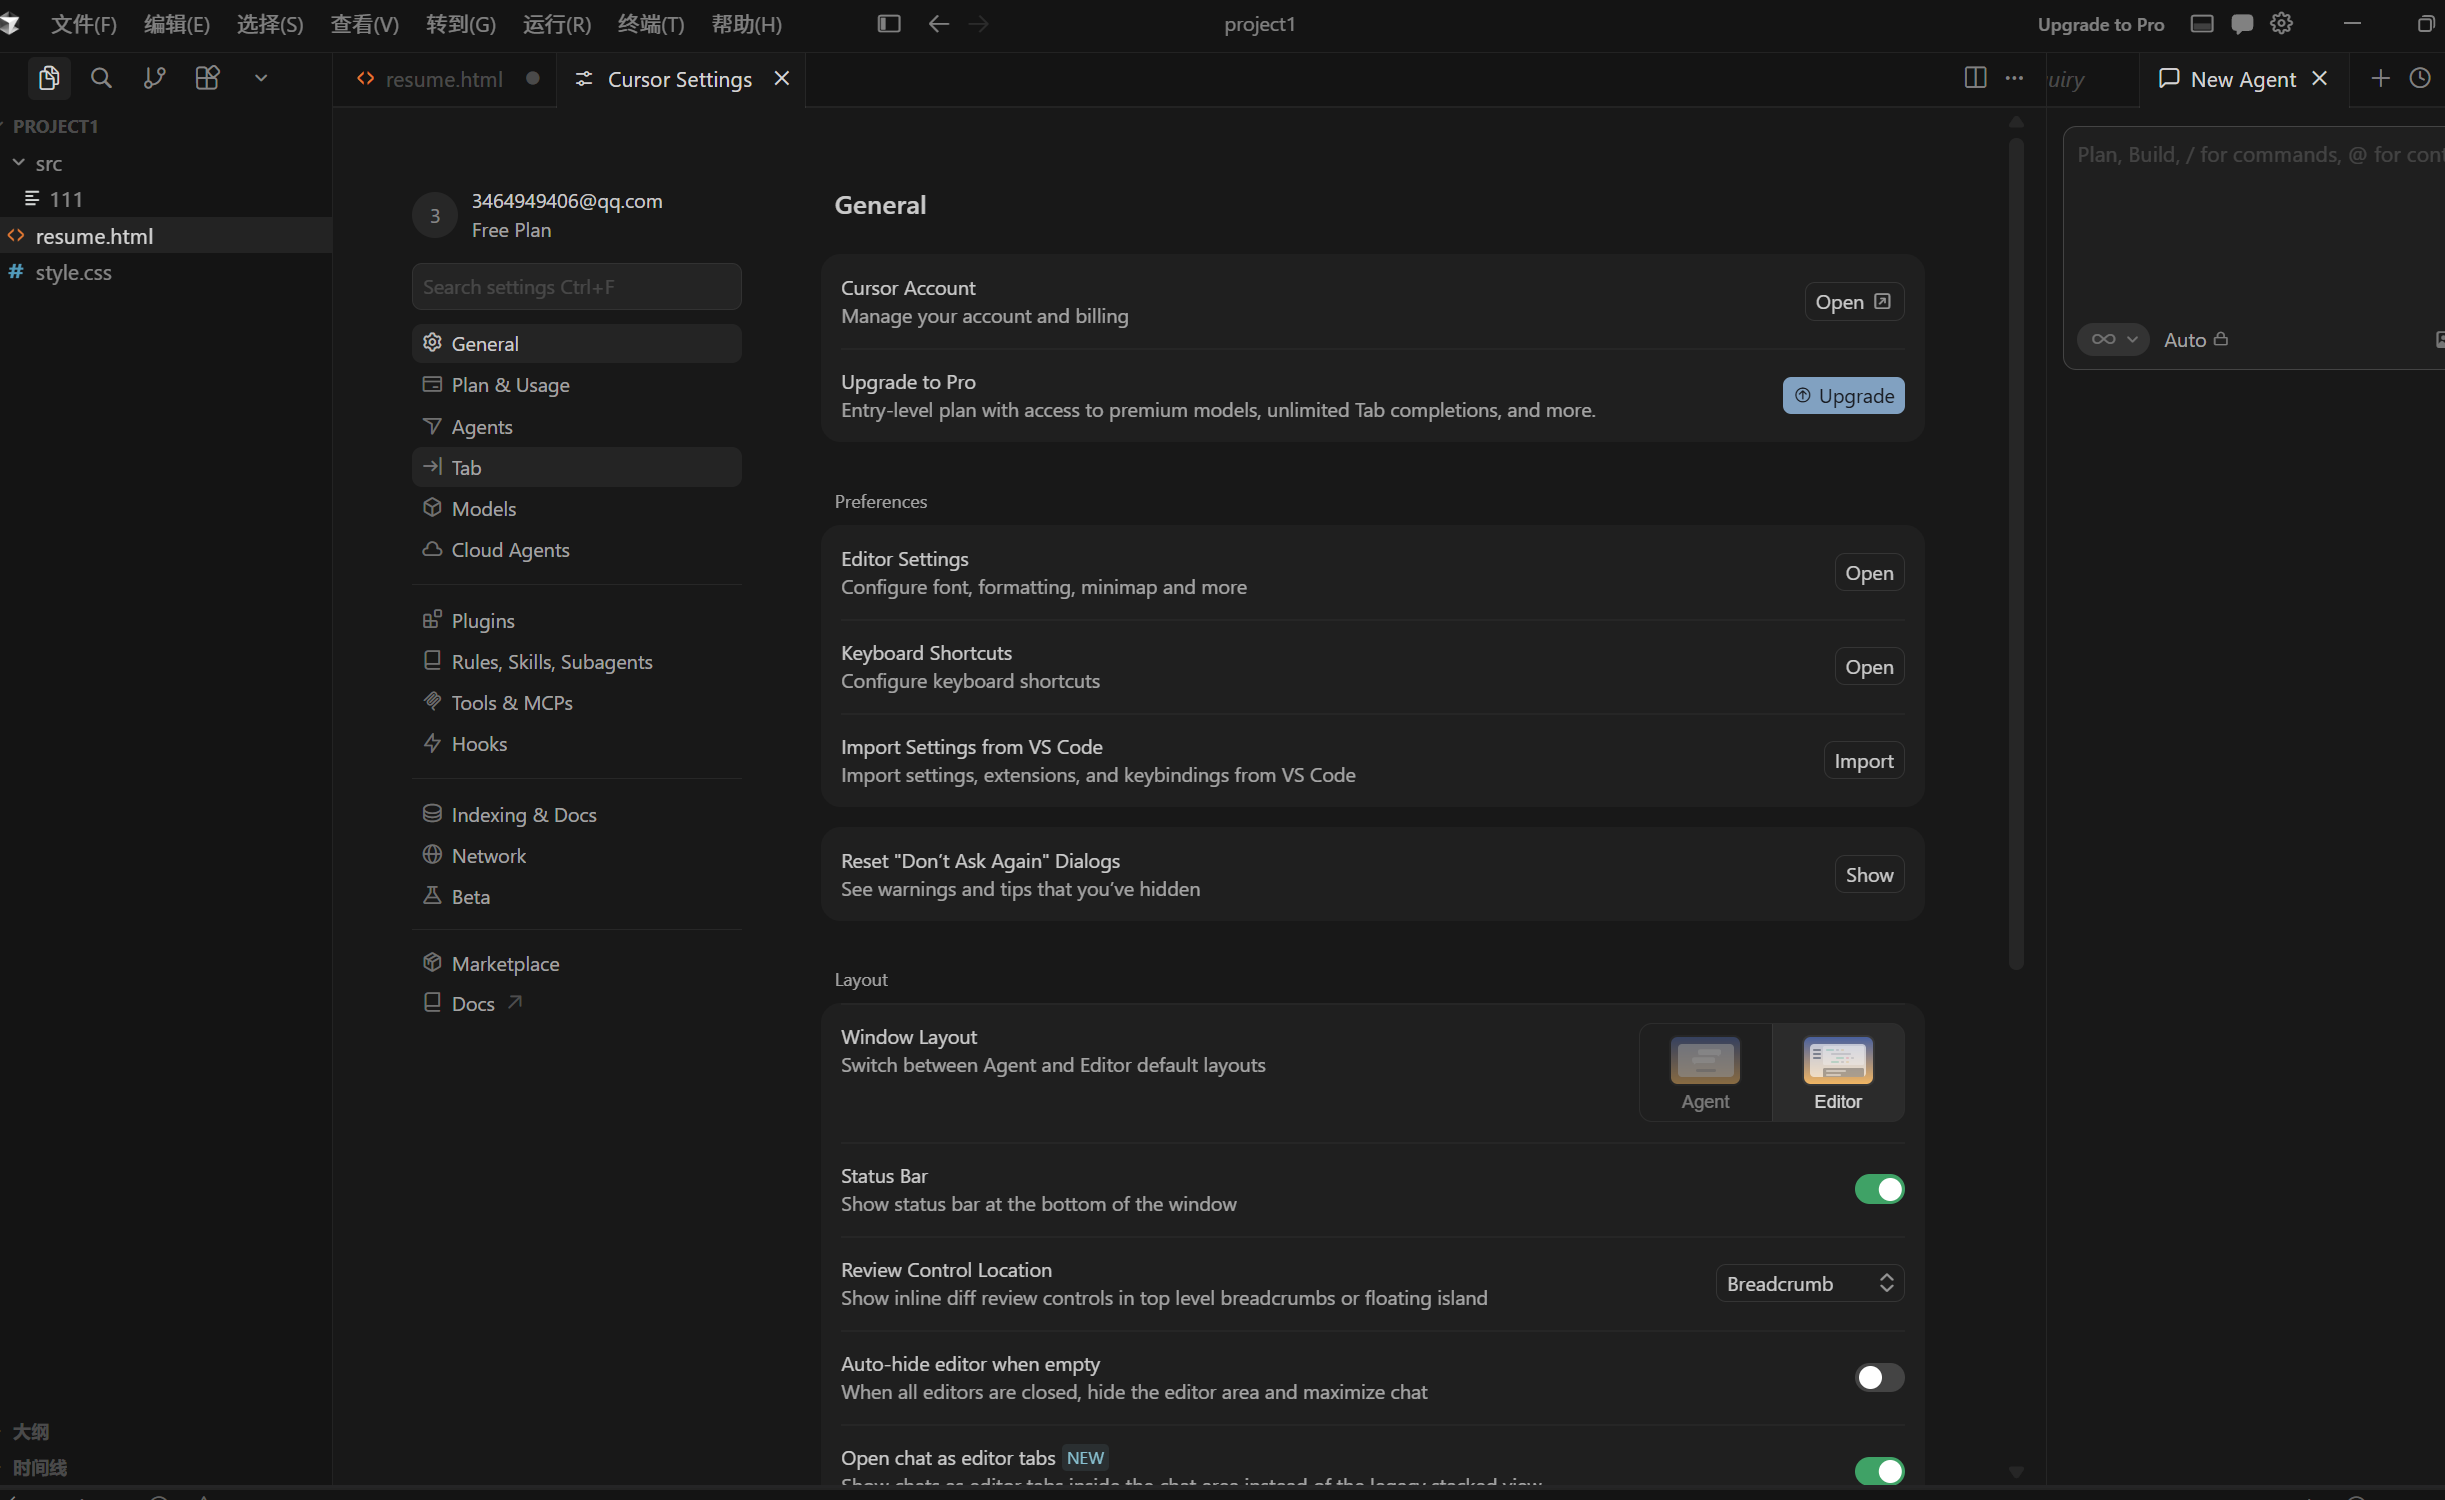The height and width of the screenshot is (1500, 2445).
Task: Select General in settings sidebar
Action: point(576,343)
